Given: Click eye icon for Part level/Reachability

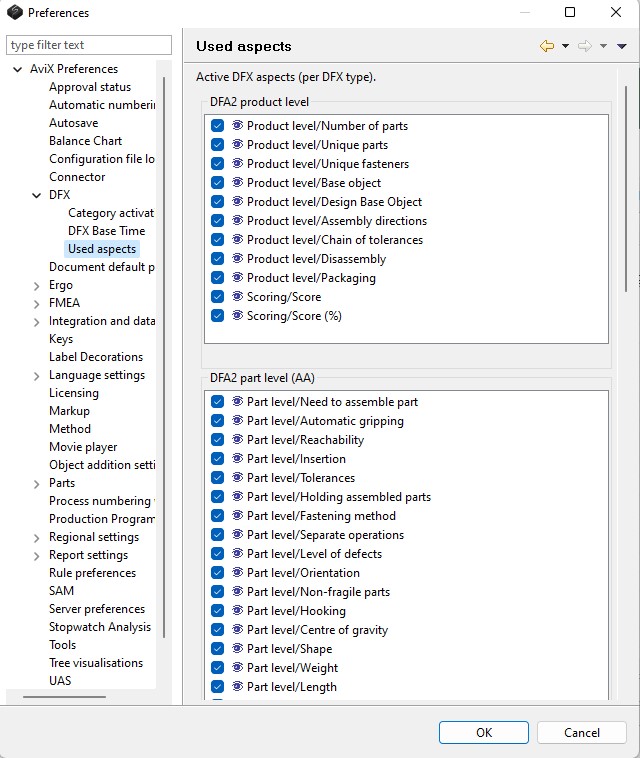Looking at the screenshot, I should point(238,440).
